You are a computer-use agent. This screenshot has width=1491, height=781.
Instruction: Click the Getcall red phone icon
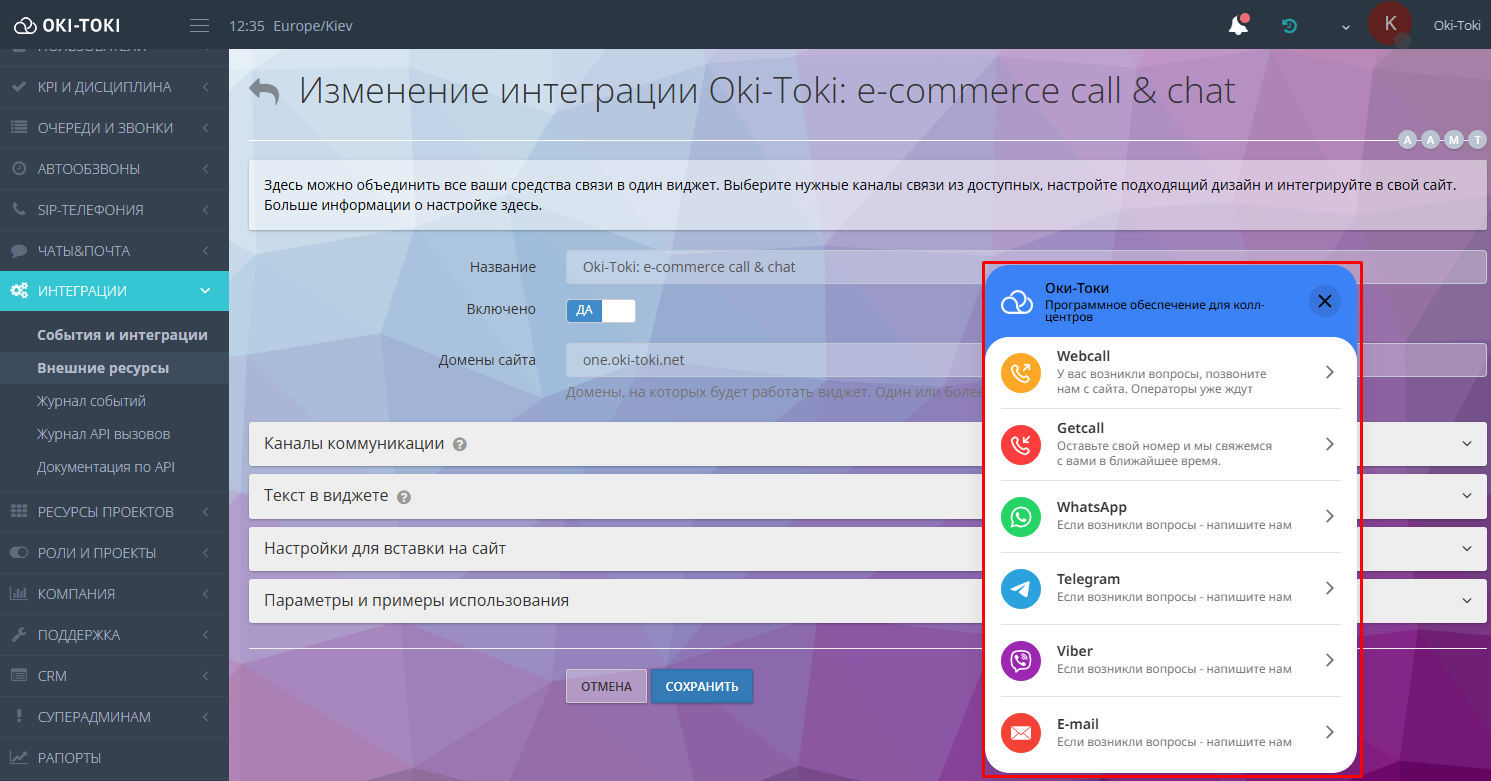pos(1022,444)
